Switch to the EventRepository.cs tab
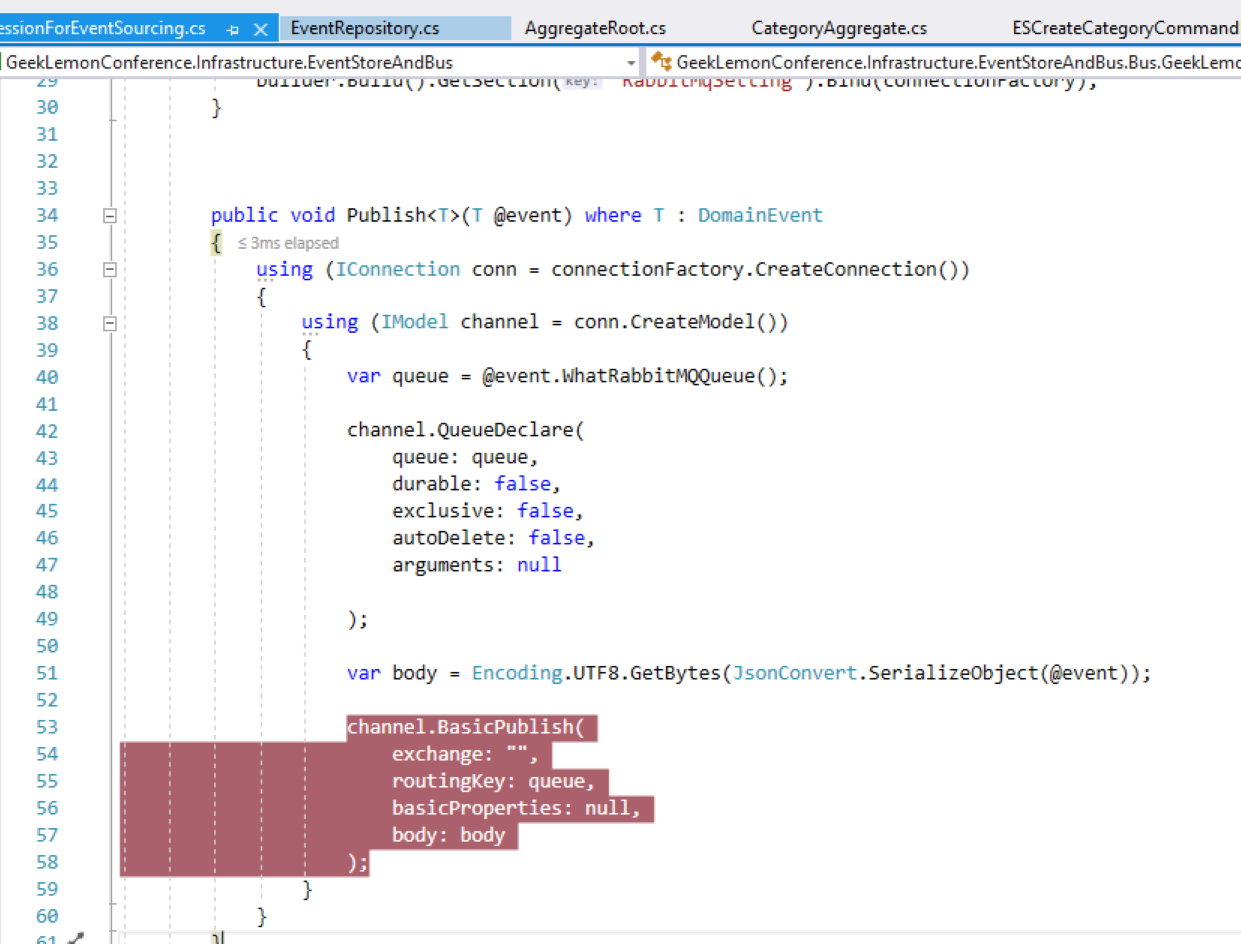1241x944 pixels. point(365,29)
